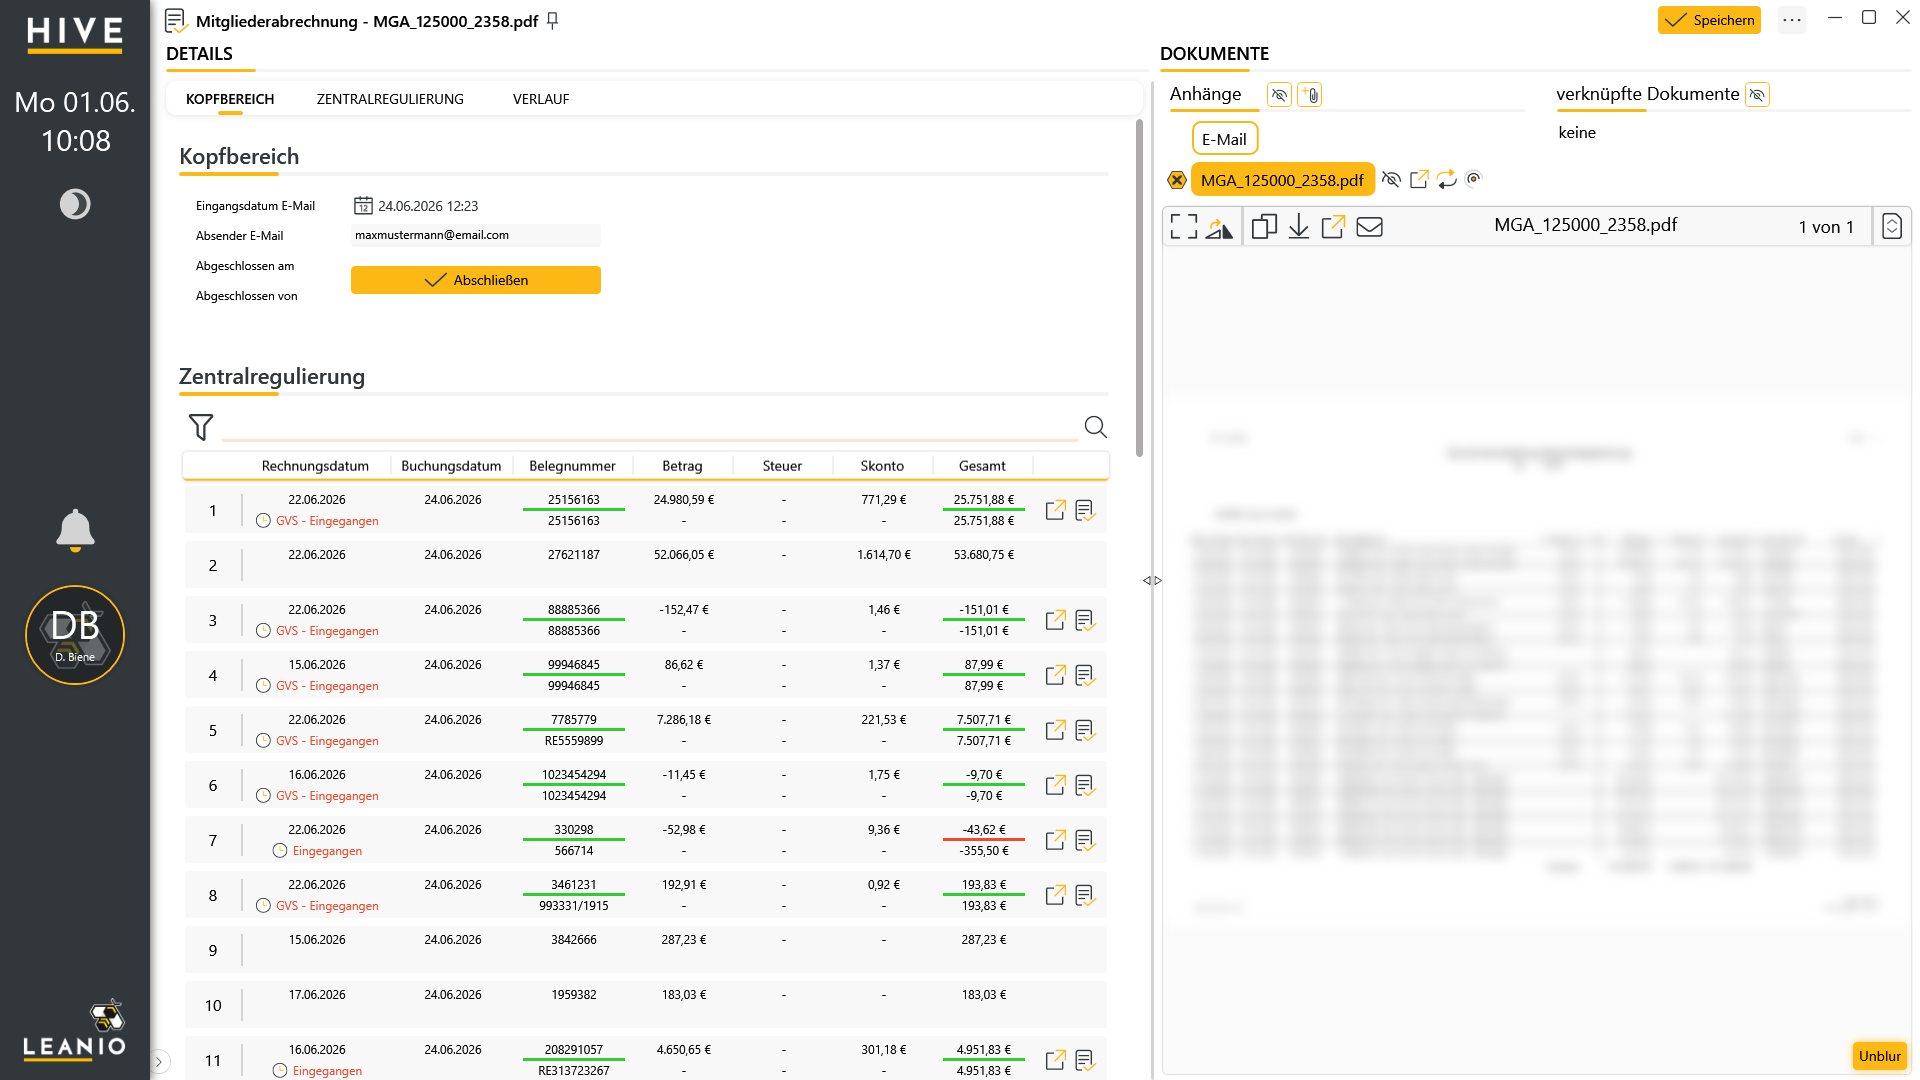Copy document using viewer toolbar icon

coord(1264,227)
